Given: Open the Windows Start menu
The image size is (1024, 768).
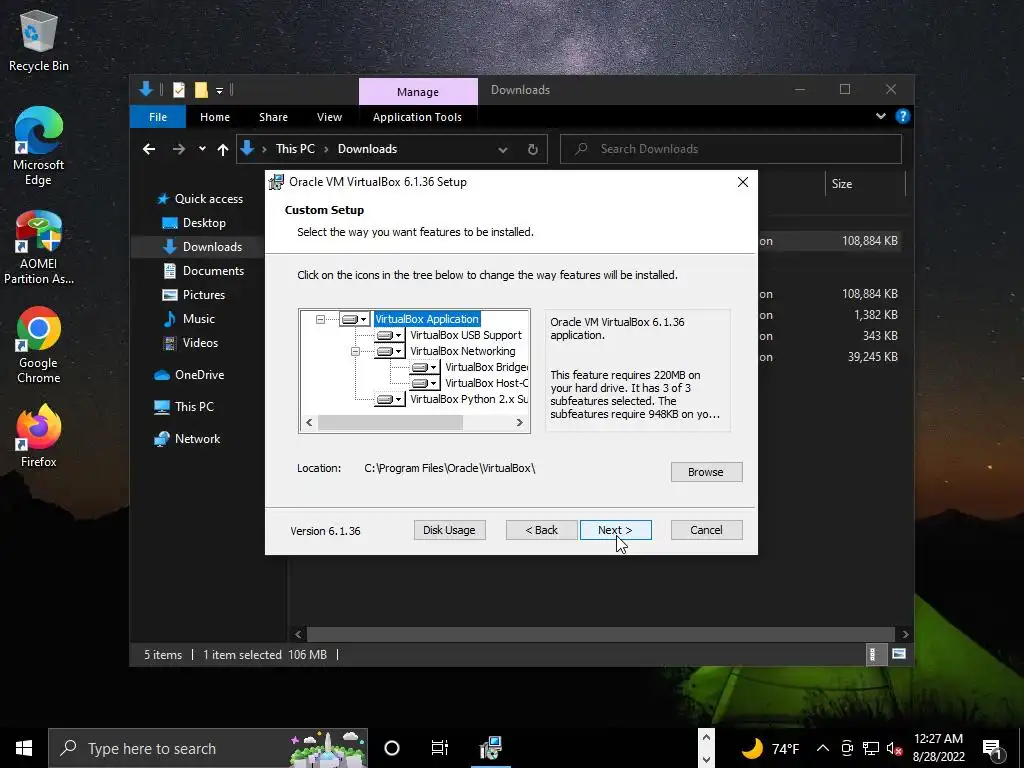Looking at the screenshot, I should 24,748.
